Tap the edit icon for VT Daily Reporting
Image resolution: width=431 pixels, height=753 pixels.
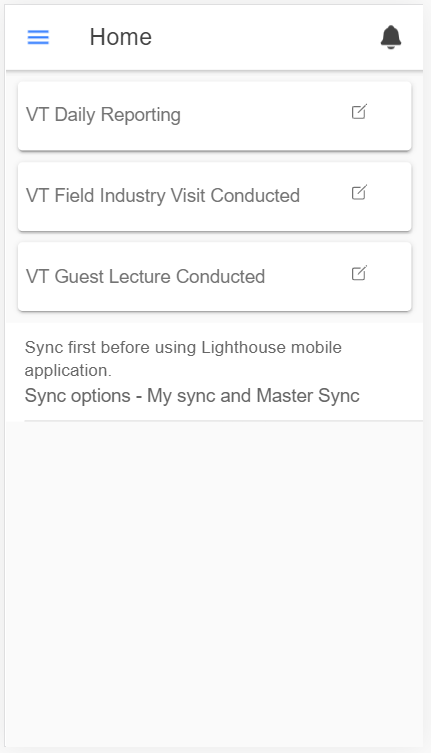pos(359,111)
